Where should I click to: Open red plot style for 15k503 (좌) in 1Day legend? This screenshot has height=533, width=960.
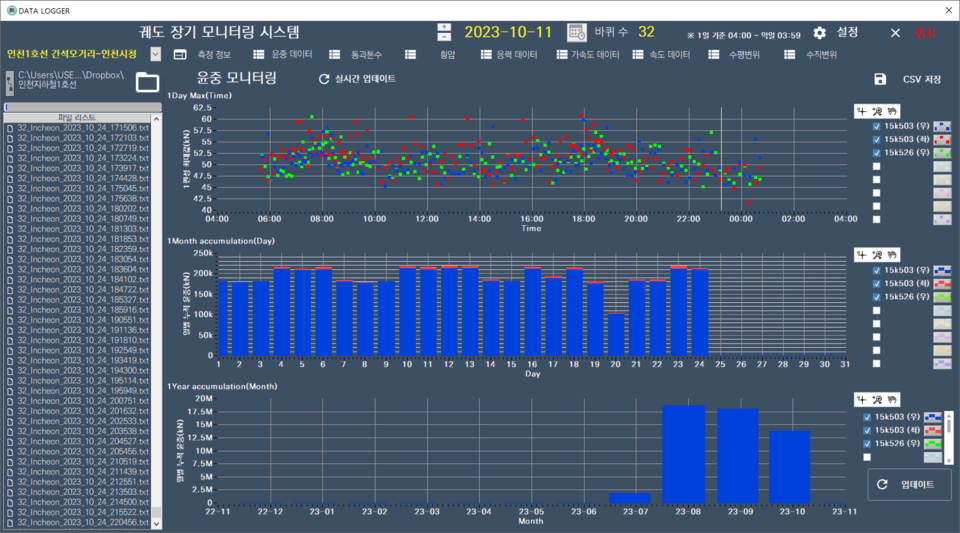click(942, 140)
